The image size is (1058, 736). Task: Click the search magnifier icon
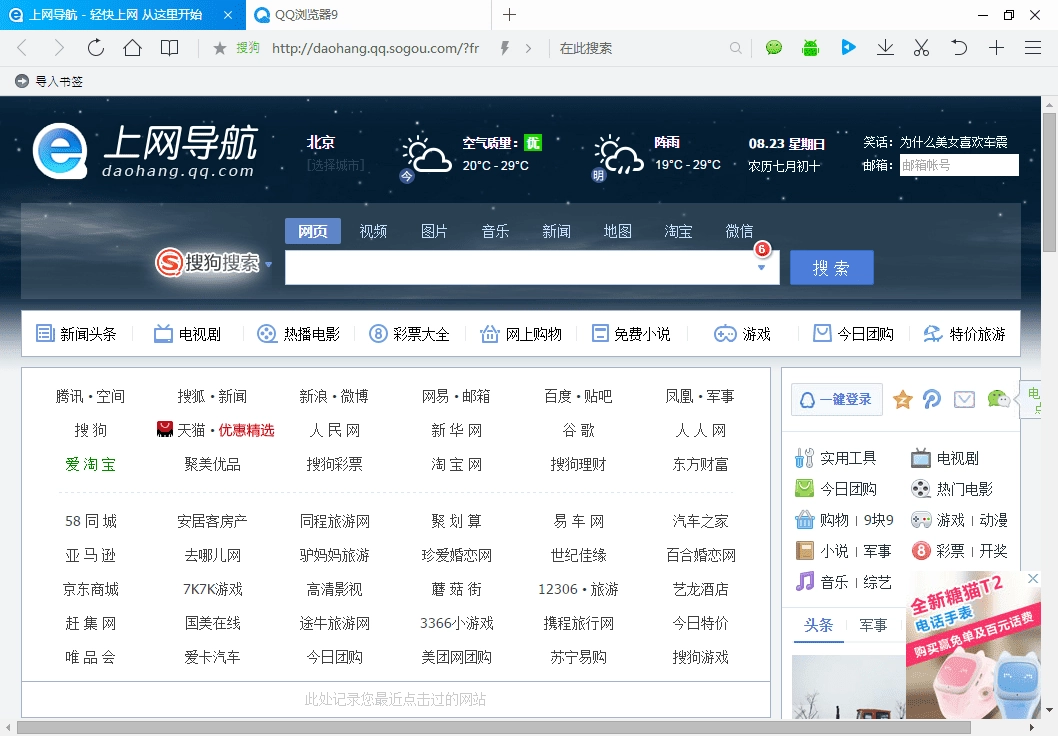(x=735, y=48)
